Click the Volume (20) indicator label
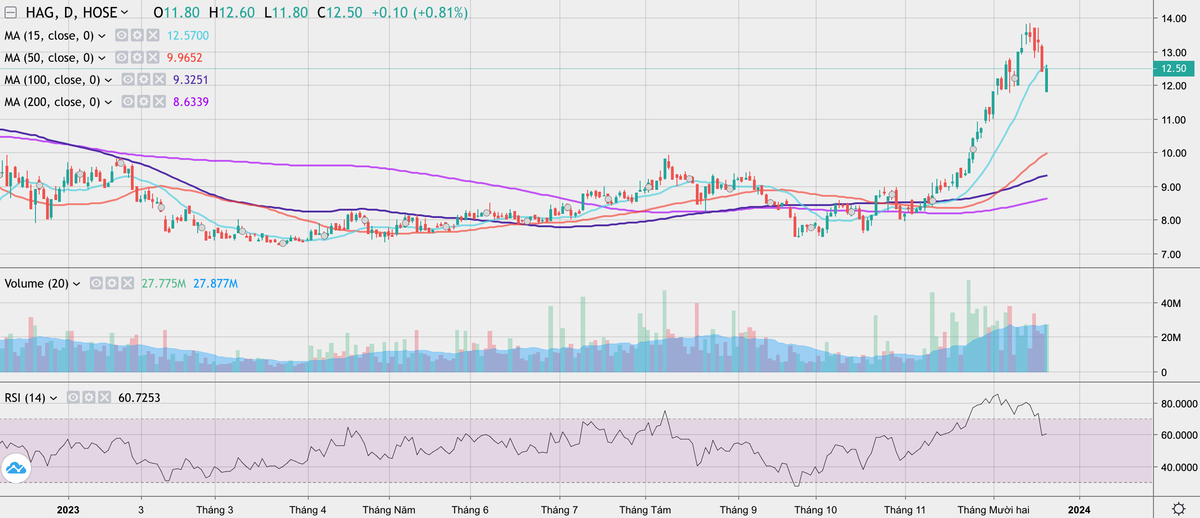The height and width of the screenshot is (518, 1200). pyautogui.click(x=36, y=284)
